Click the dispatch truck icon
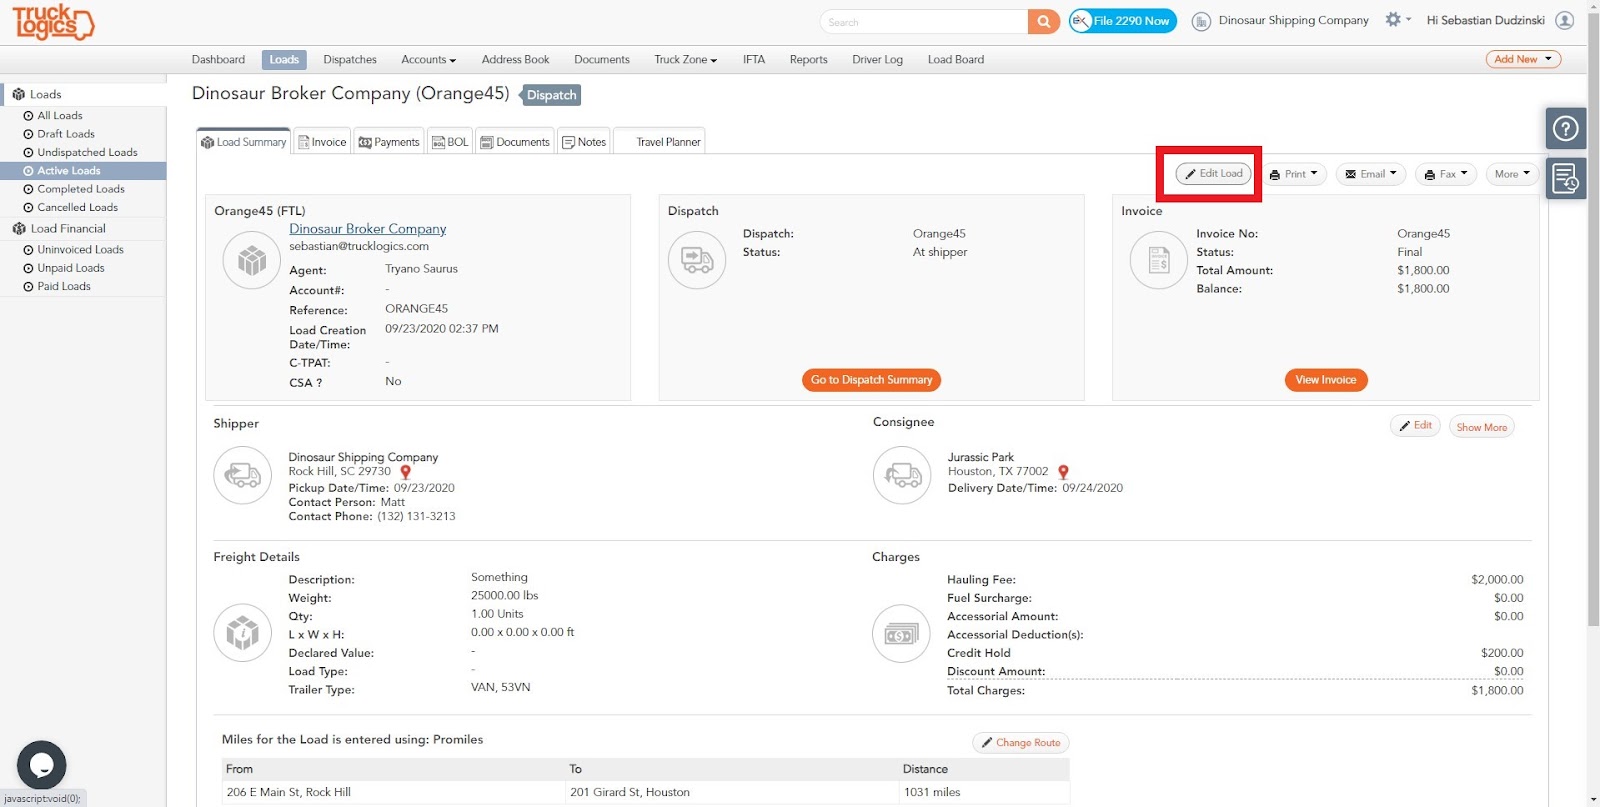This screenshot has width=1600, height=807. pos(697,260)
